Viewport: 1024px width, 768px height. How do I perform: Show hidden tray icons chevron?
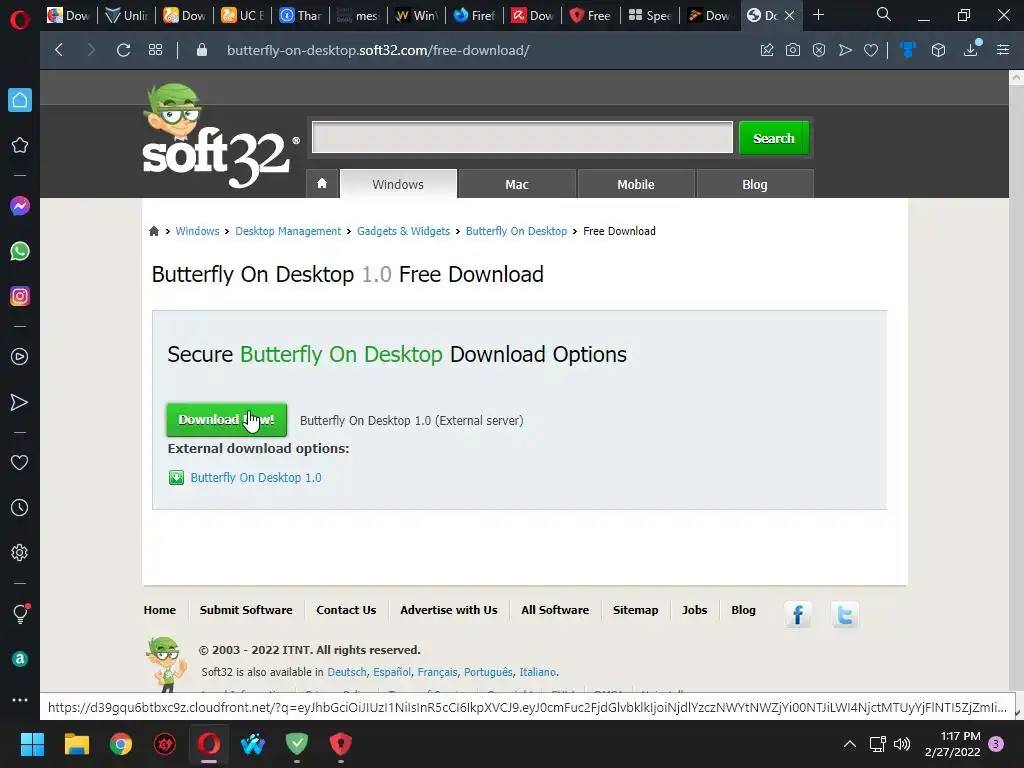(x=850, y=744)
